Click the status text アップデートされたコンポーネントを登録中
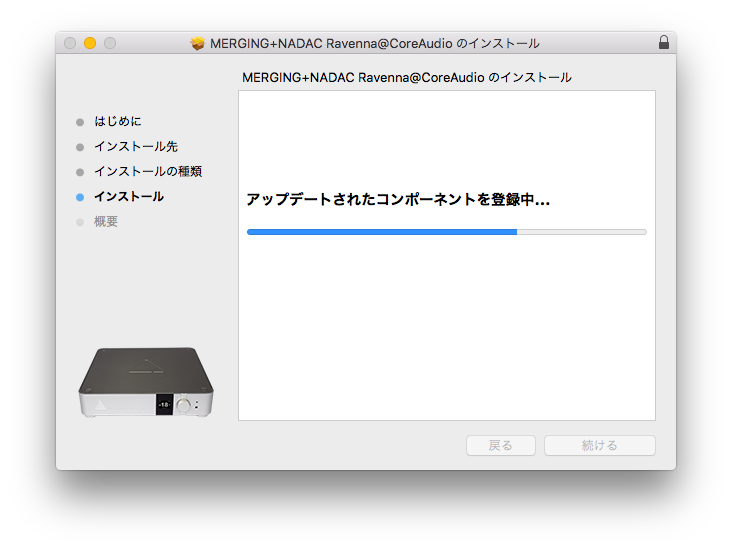The width and height of the screenshot is (732, 550). [398, 199]
